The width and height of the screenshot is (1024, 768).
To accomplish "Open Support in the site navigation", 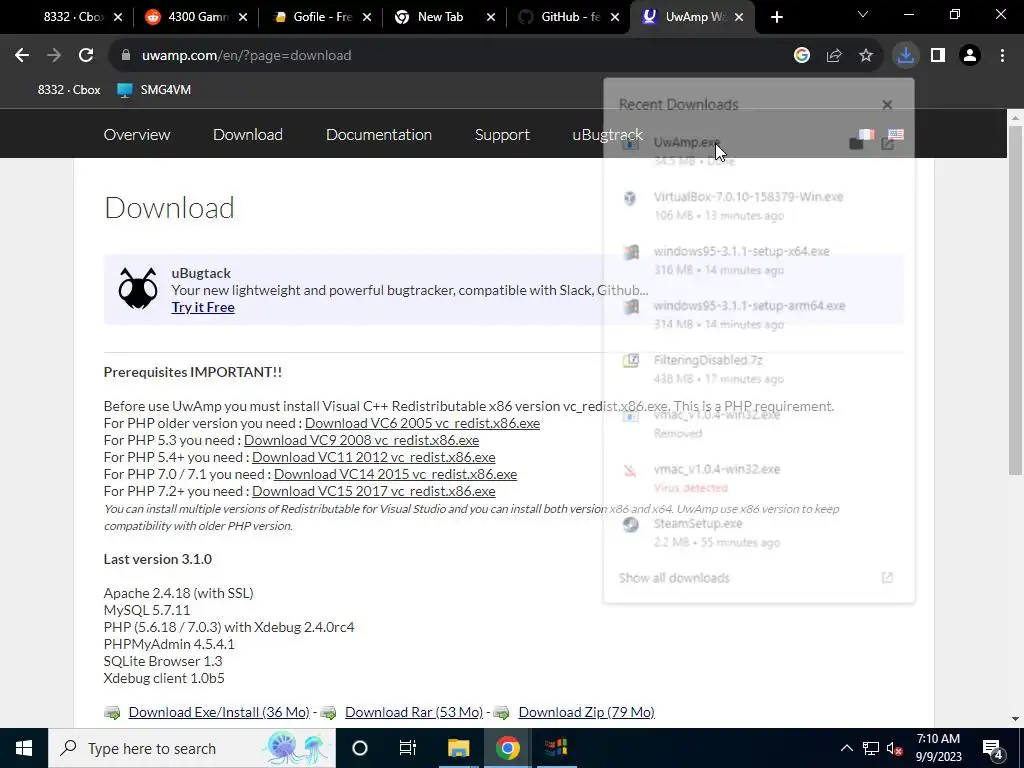I will click(x=502, y=135).
